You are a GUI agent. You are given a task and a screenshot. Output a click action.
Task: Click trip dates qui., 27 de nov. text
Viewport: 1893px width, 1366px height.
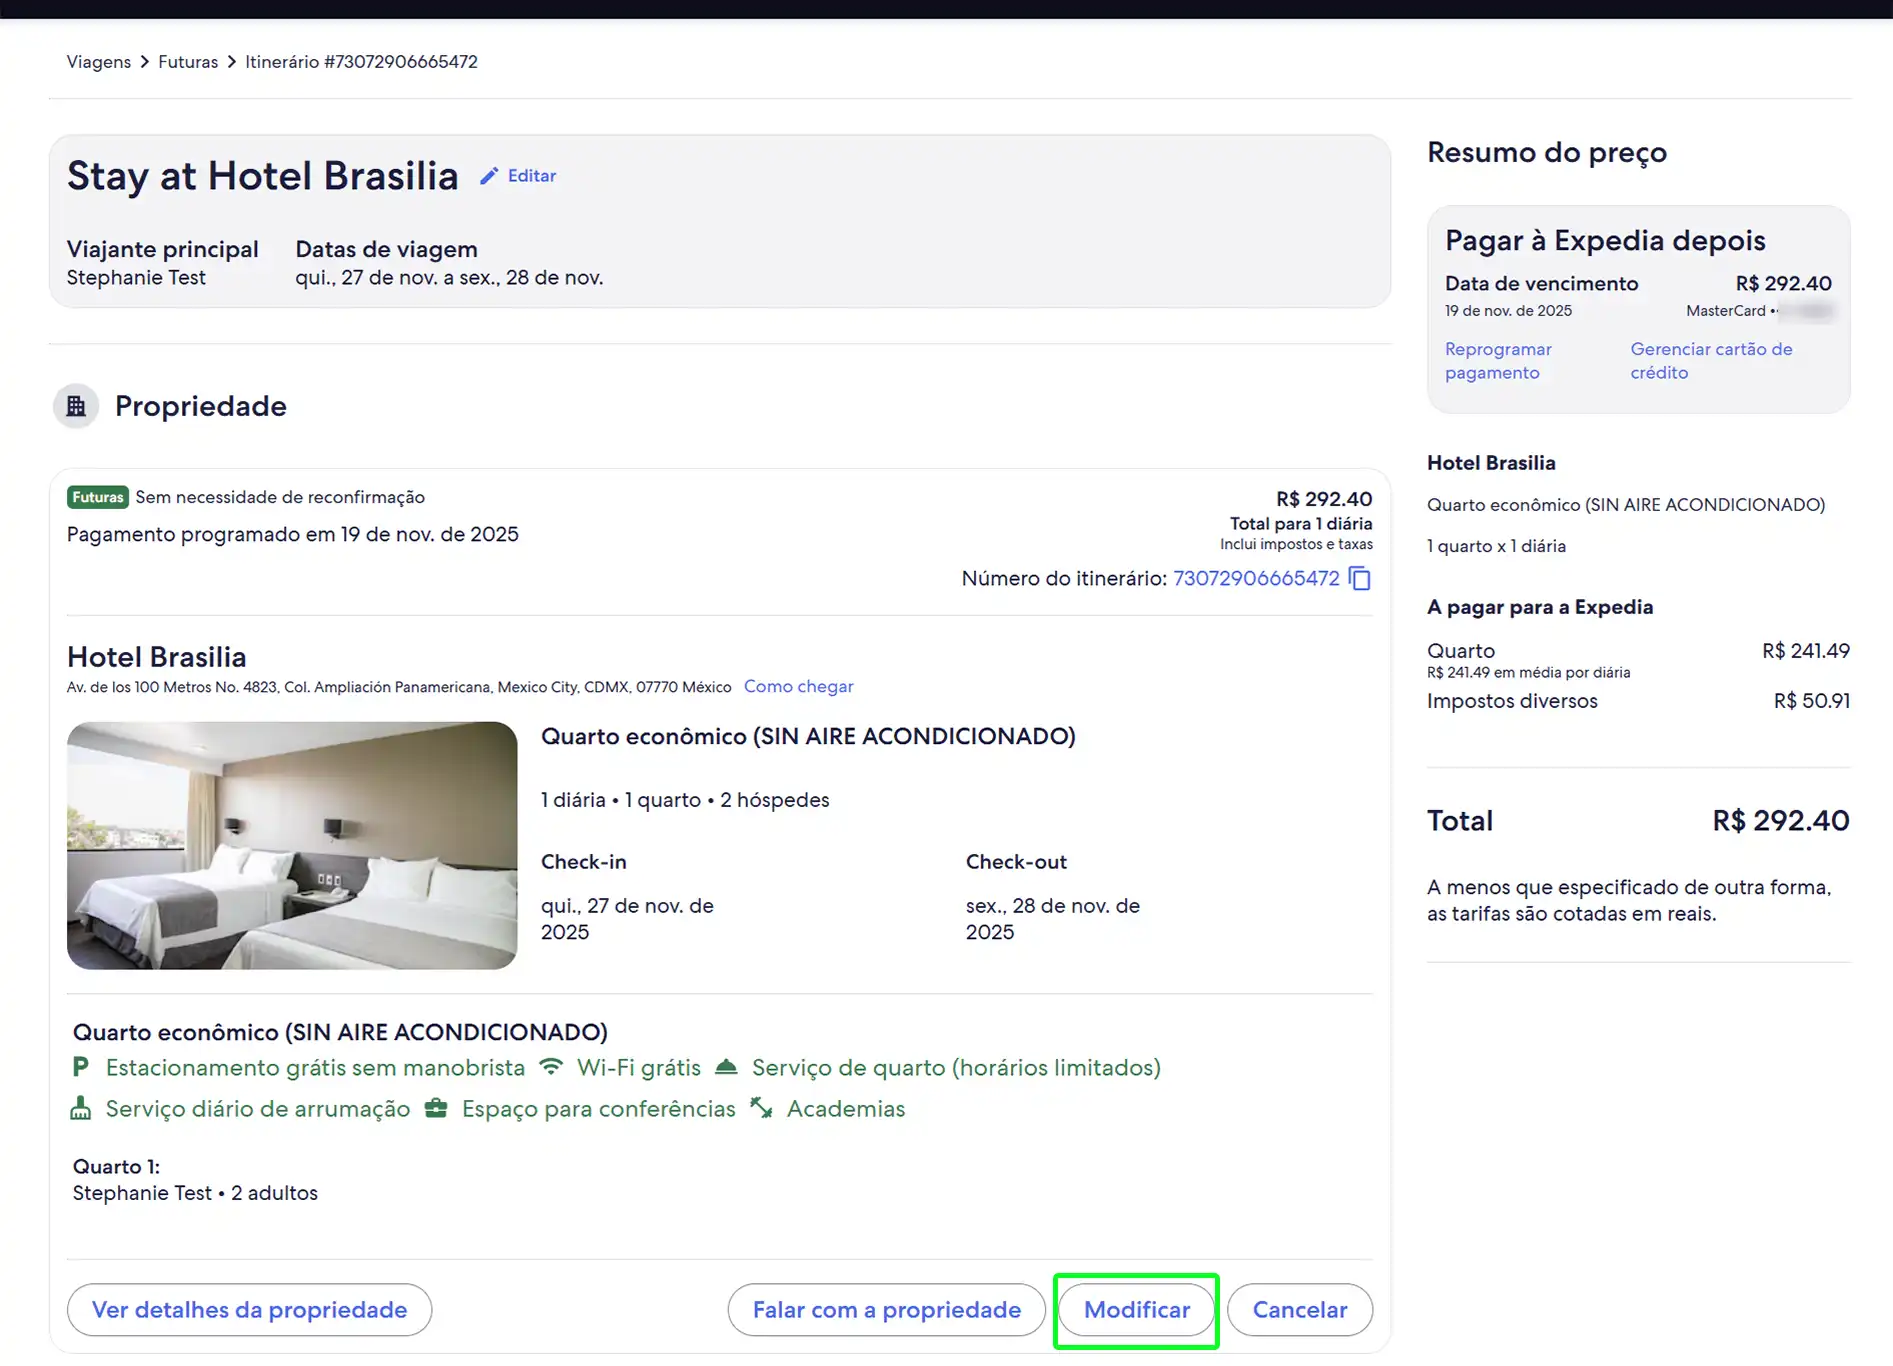tap(449, 278)
